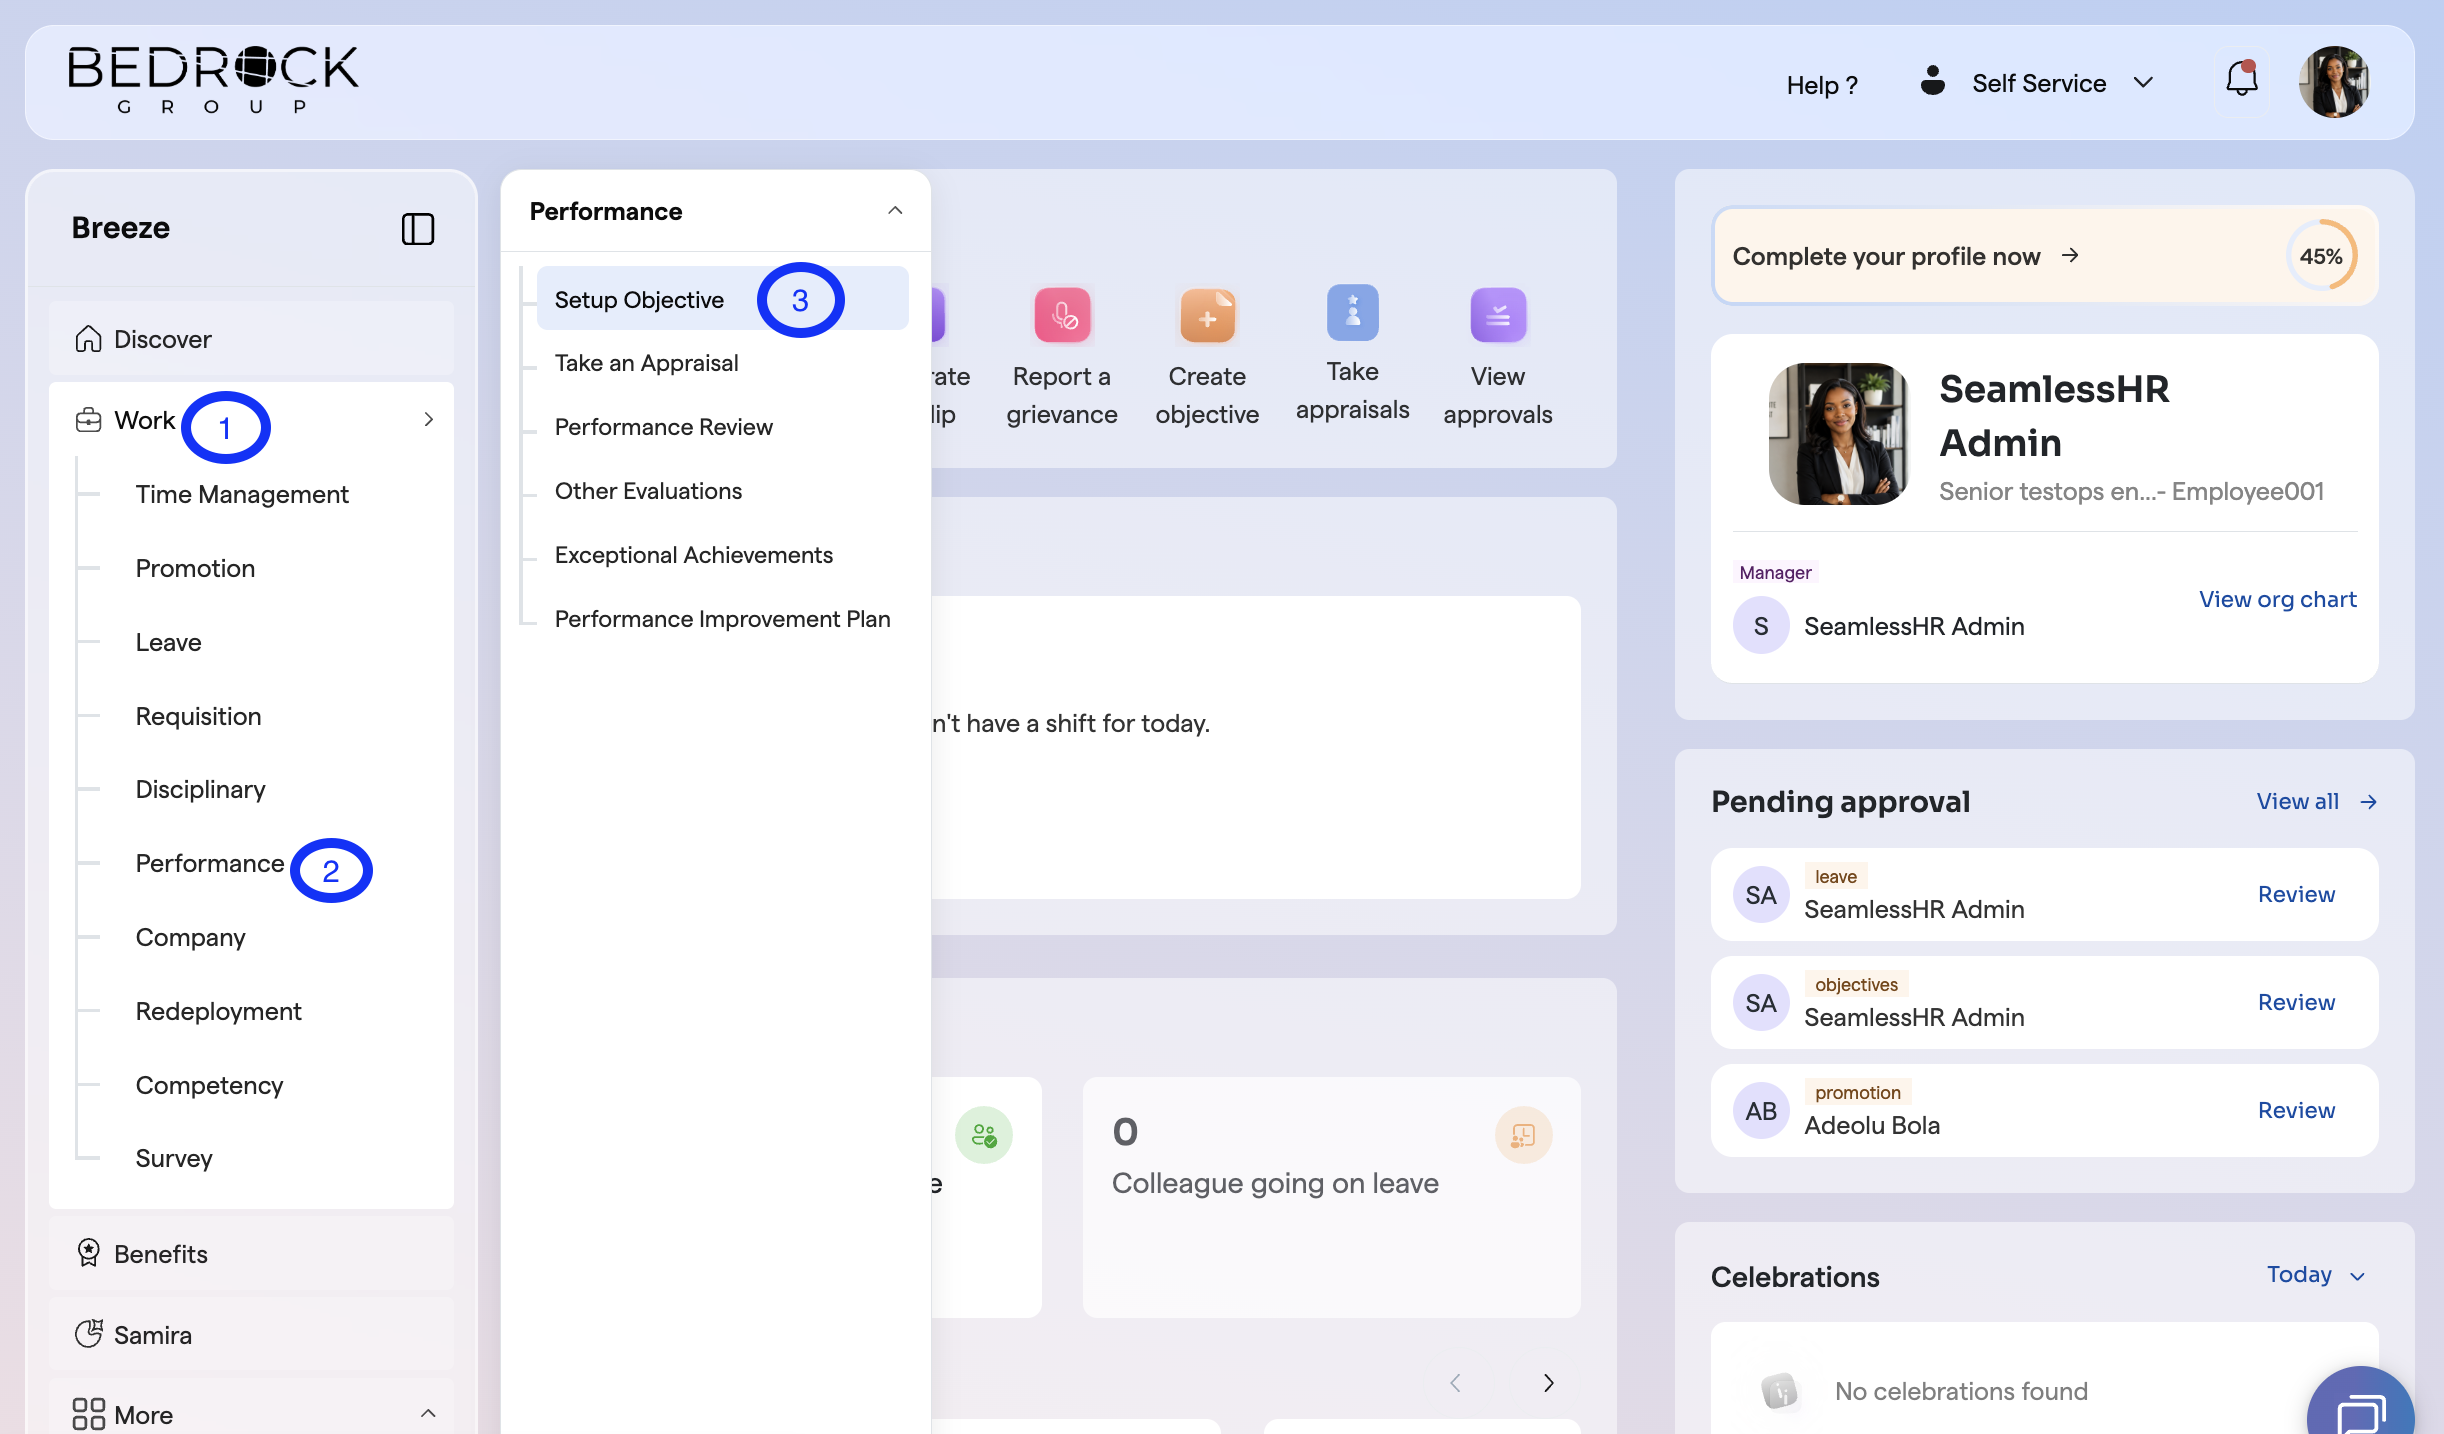Collapse the More section chevron
The image size is (2444, 1434).
click(428, 1414)
